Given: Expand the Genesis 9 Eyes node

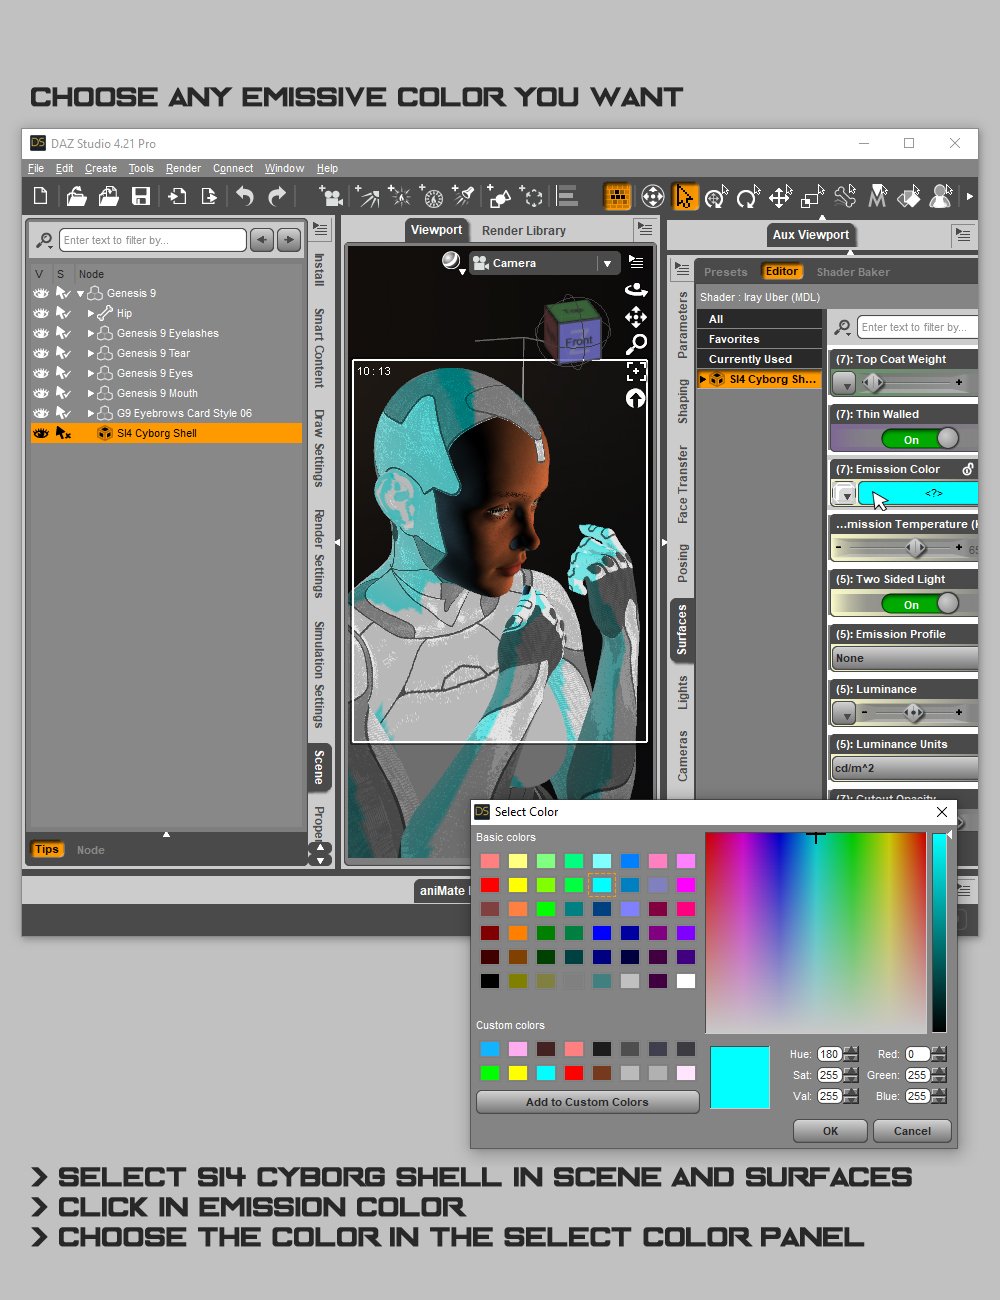Looking at the screenshot, I should pos(91,373).
